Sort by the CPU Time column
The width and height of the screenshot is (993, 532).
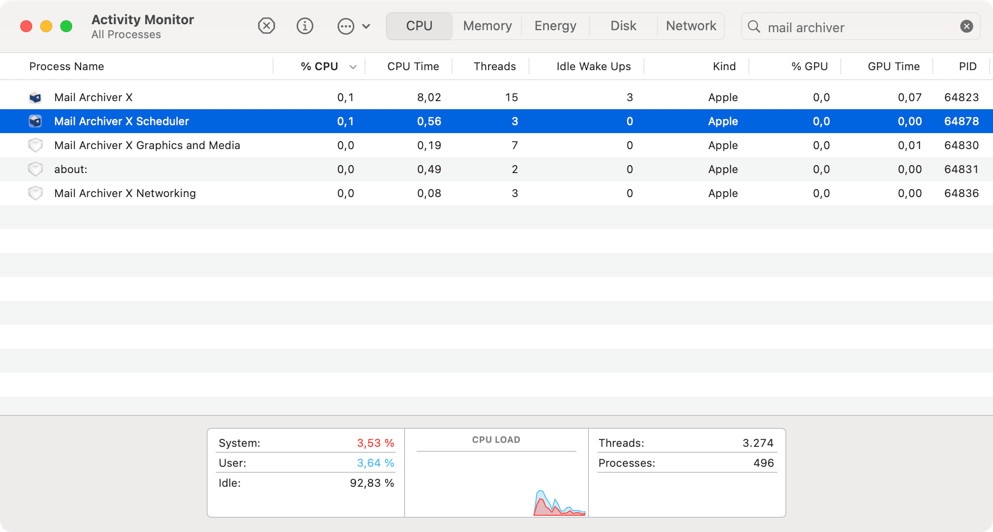click(x=413, y=66)
